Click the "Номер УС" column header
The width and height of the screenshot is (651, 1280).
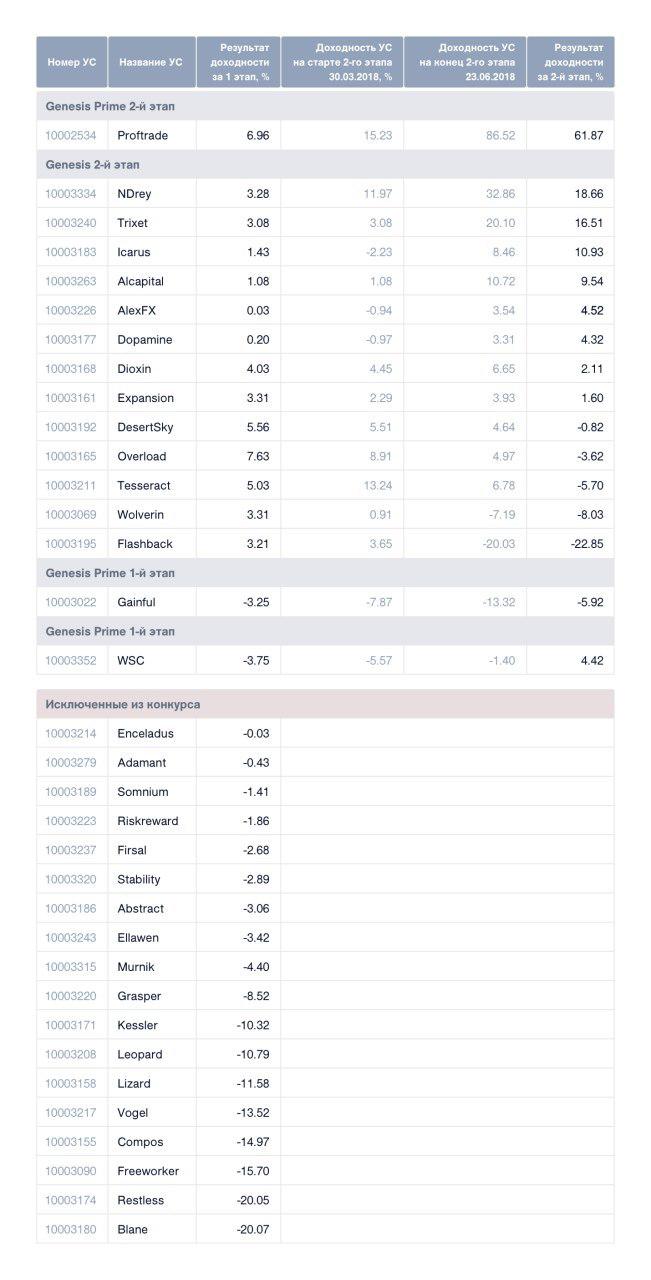pyautogui.click(x=72, y=62)
